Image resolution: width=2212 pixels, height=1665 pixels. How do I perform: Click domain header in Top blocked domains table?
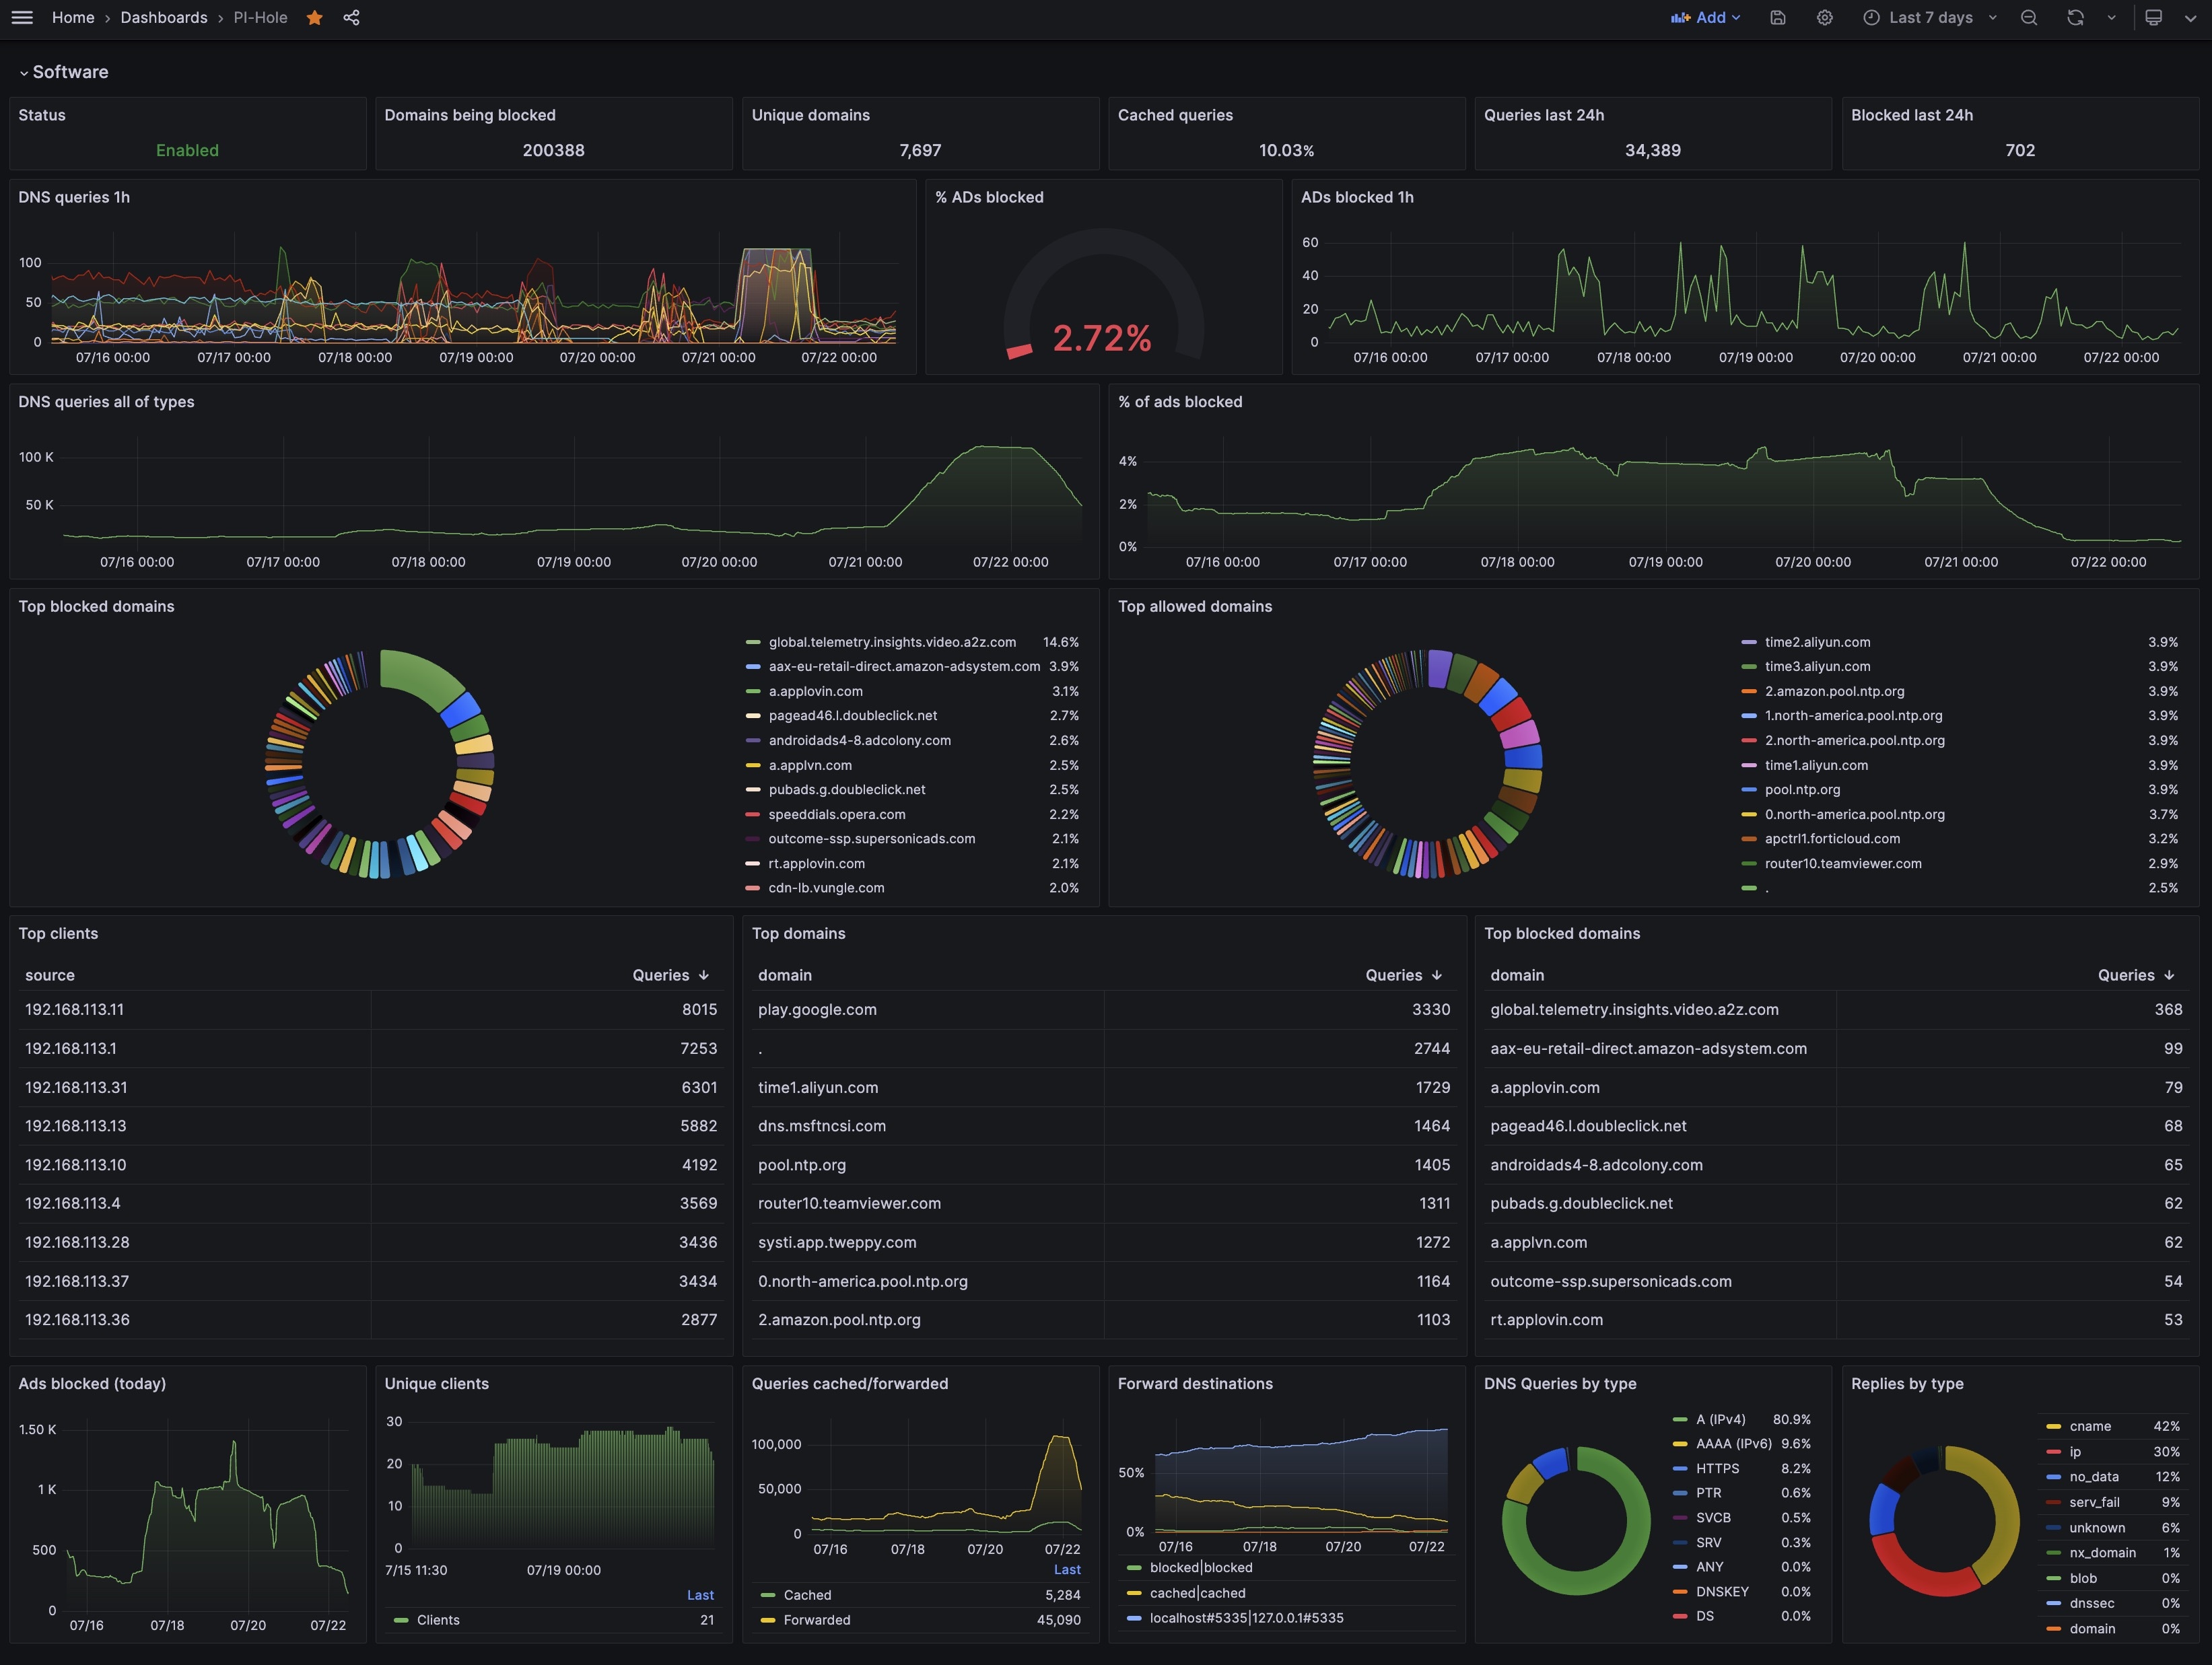[x=1517, y=975]
